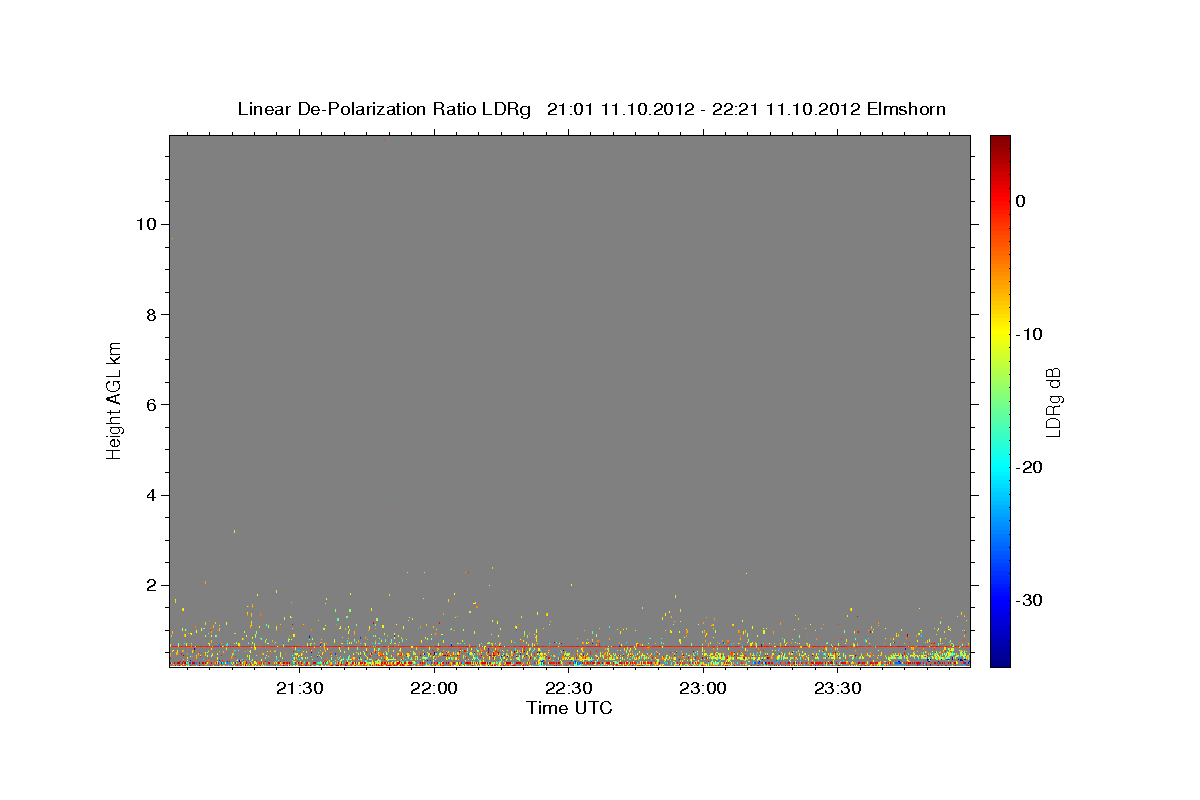Click the dark blue bottom of the colorbar

(x=1000, y=658)
